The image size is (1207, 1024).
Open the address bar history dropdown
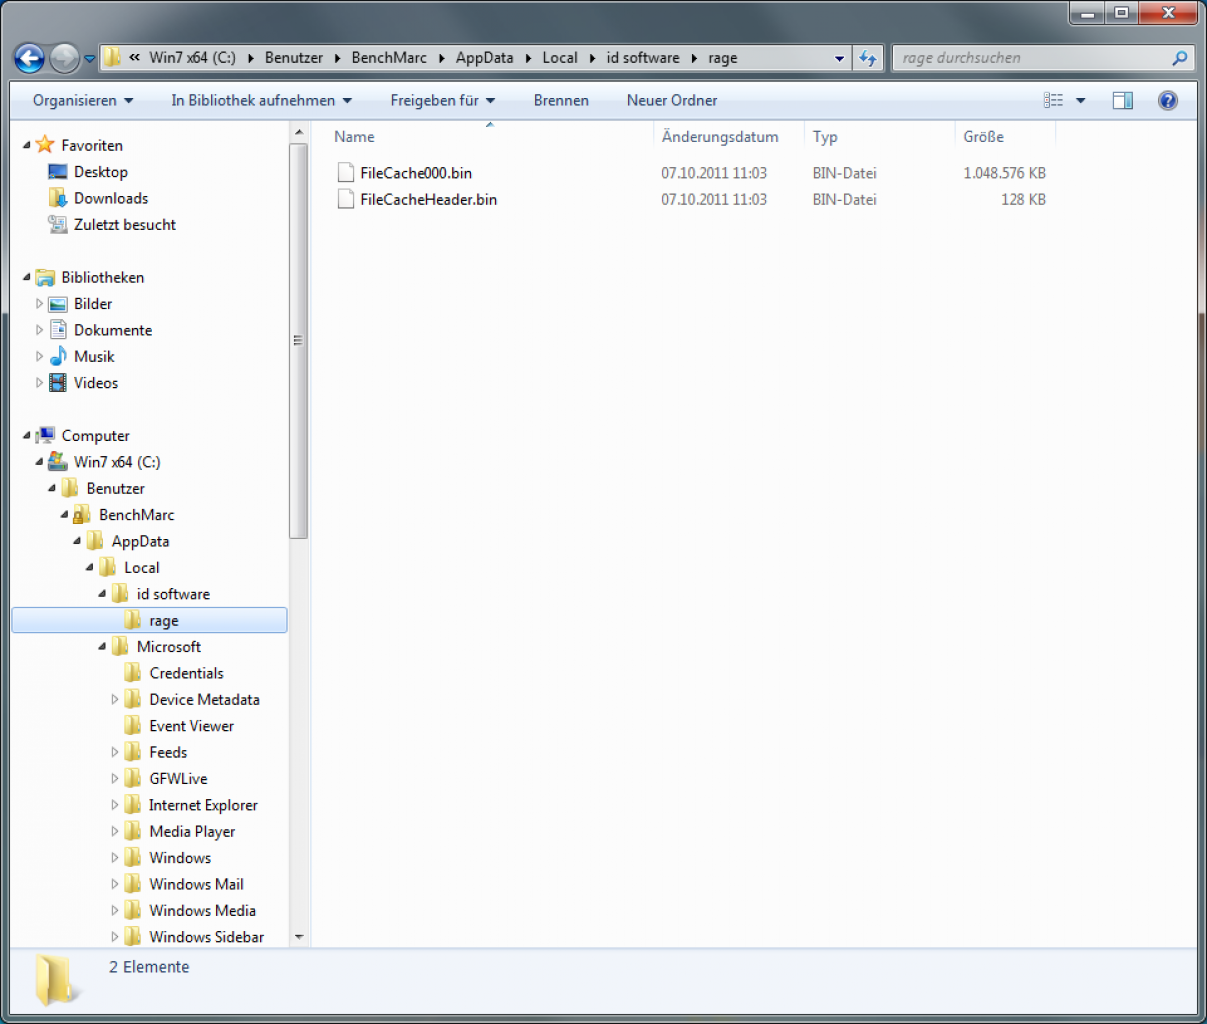839,58
